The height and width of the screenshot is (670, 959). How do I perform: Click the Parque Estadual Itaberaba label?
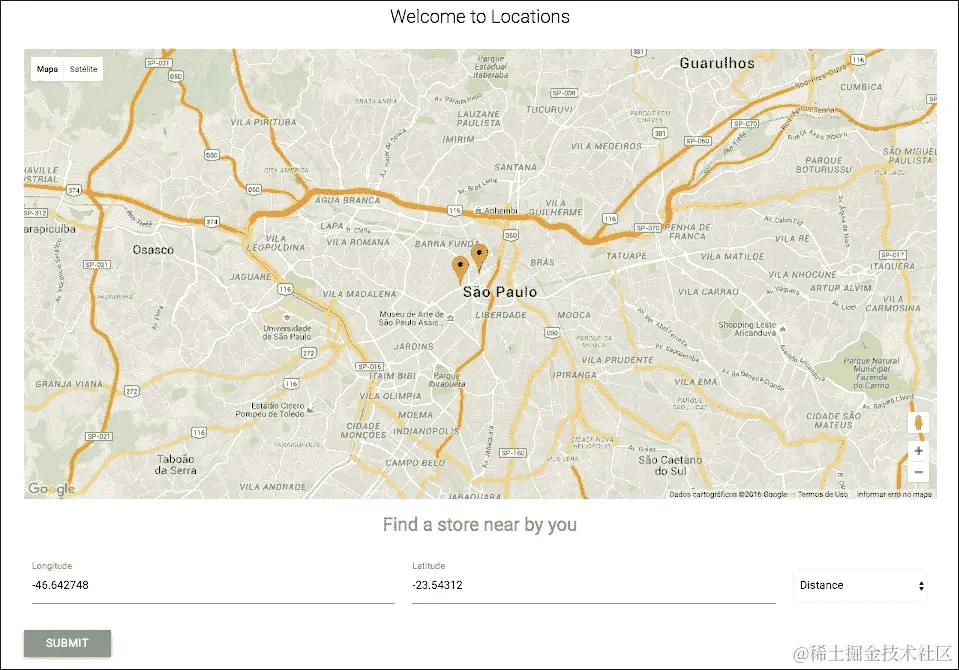tap(491, 67)
